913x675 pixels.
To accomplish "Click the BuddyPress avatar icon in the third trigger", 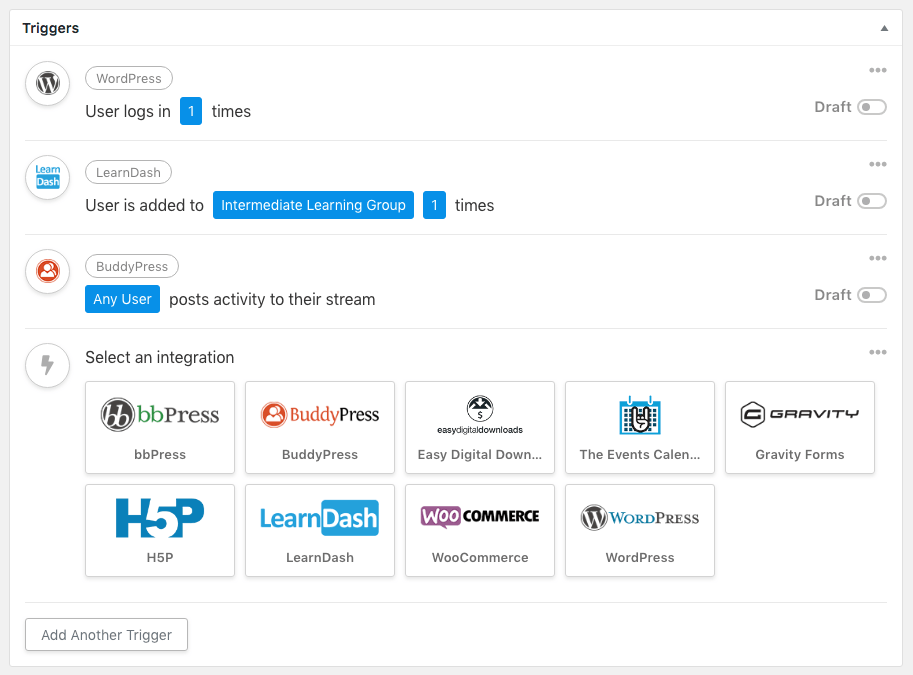I will coord(48,271).
